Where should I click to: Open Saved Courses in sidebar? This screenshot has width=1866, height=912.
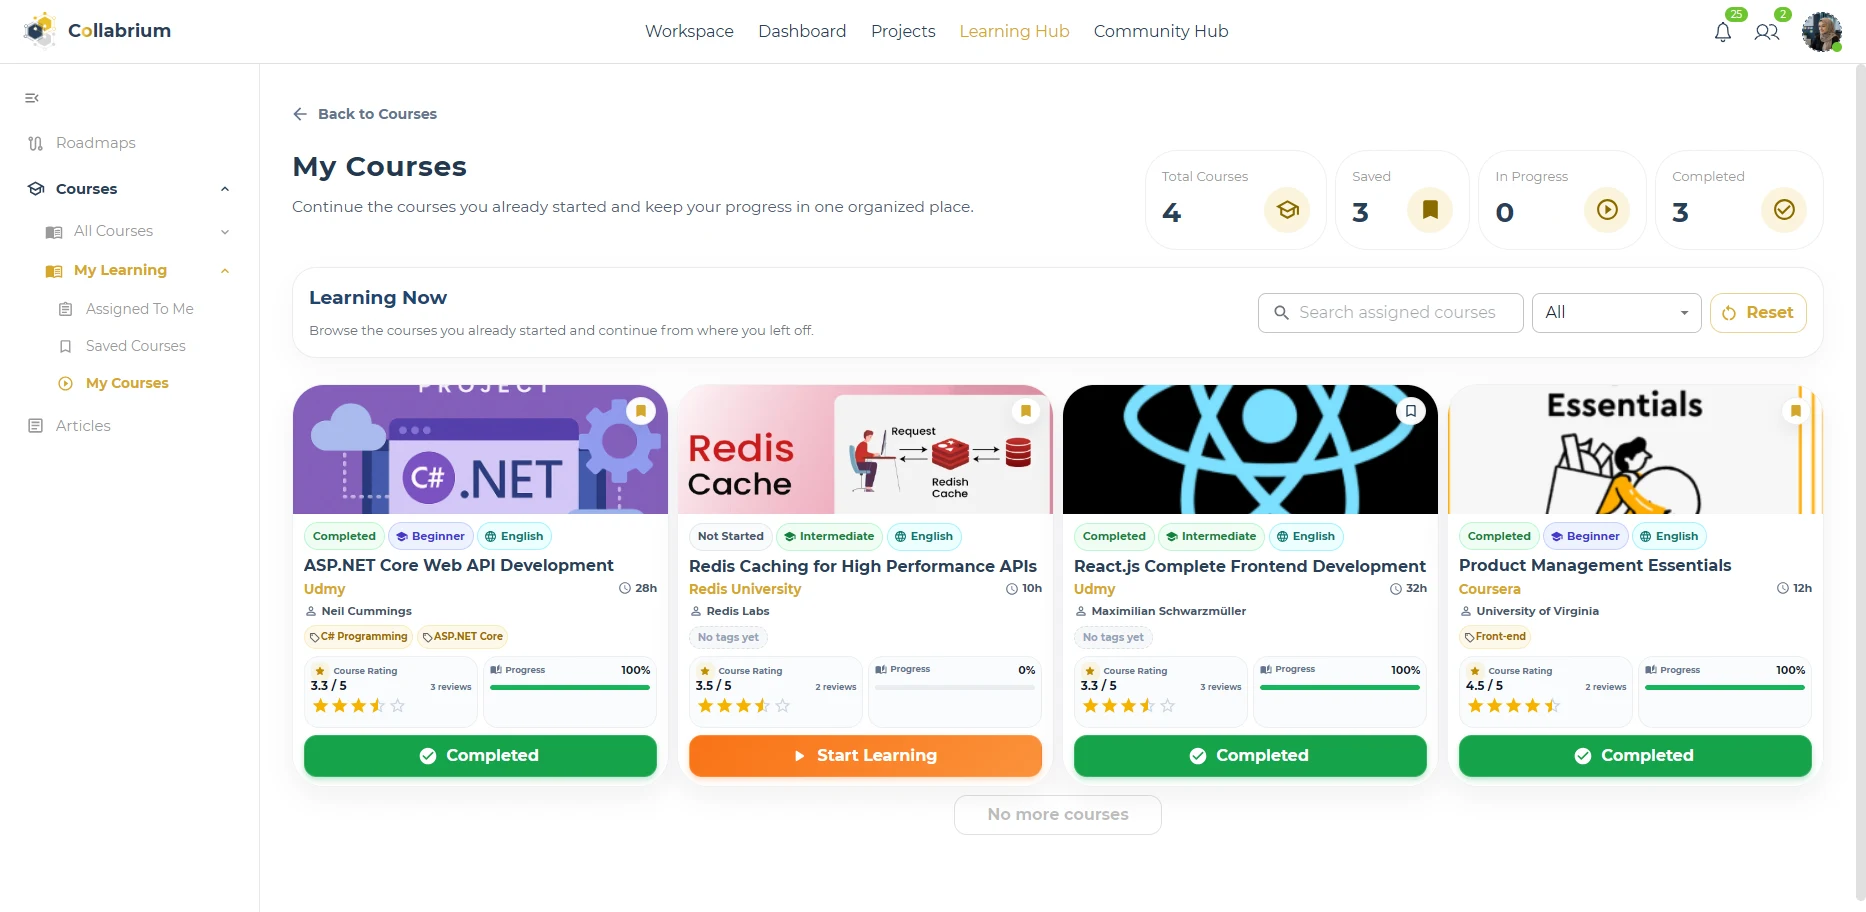point(136,346)
